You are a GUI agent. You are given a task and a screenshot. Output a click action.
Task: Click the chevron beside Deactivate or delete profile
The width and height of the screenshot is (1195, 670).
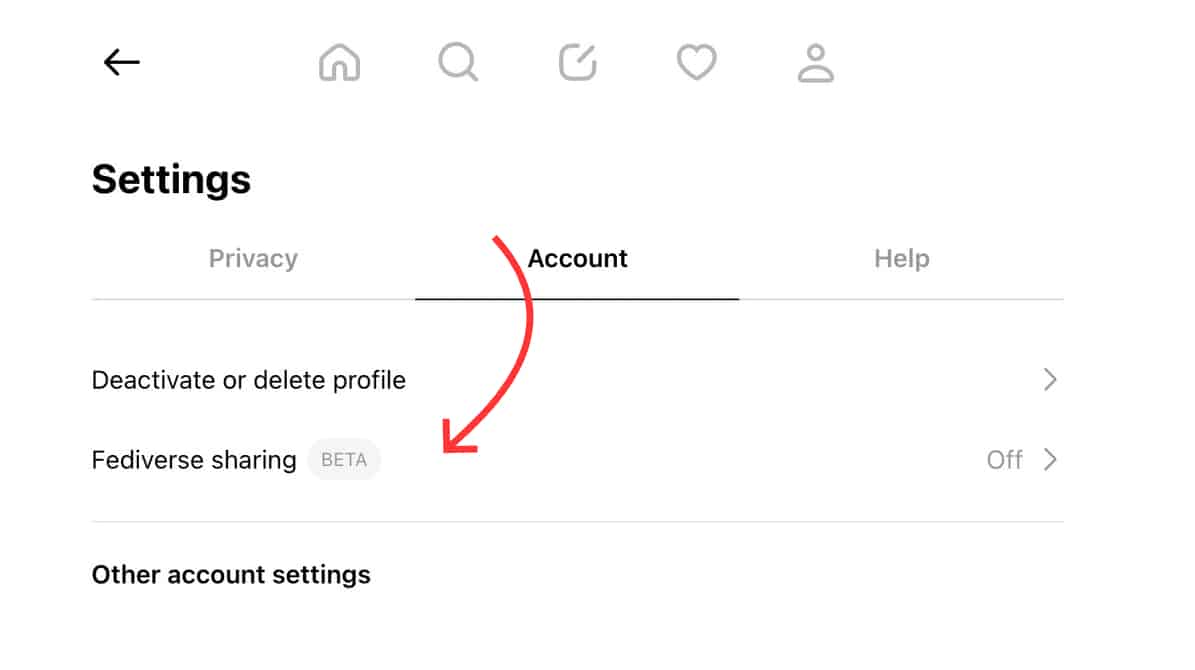point(1051,379)
